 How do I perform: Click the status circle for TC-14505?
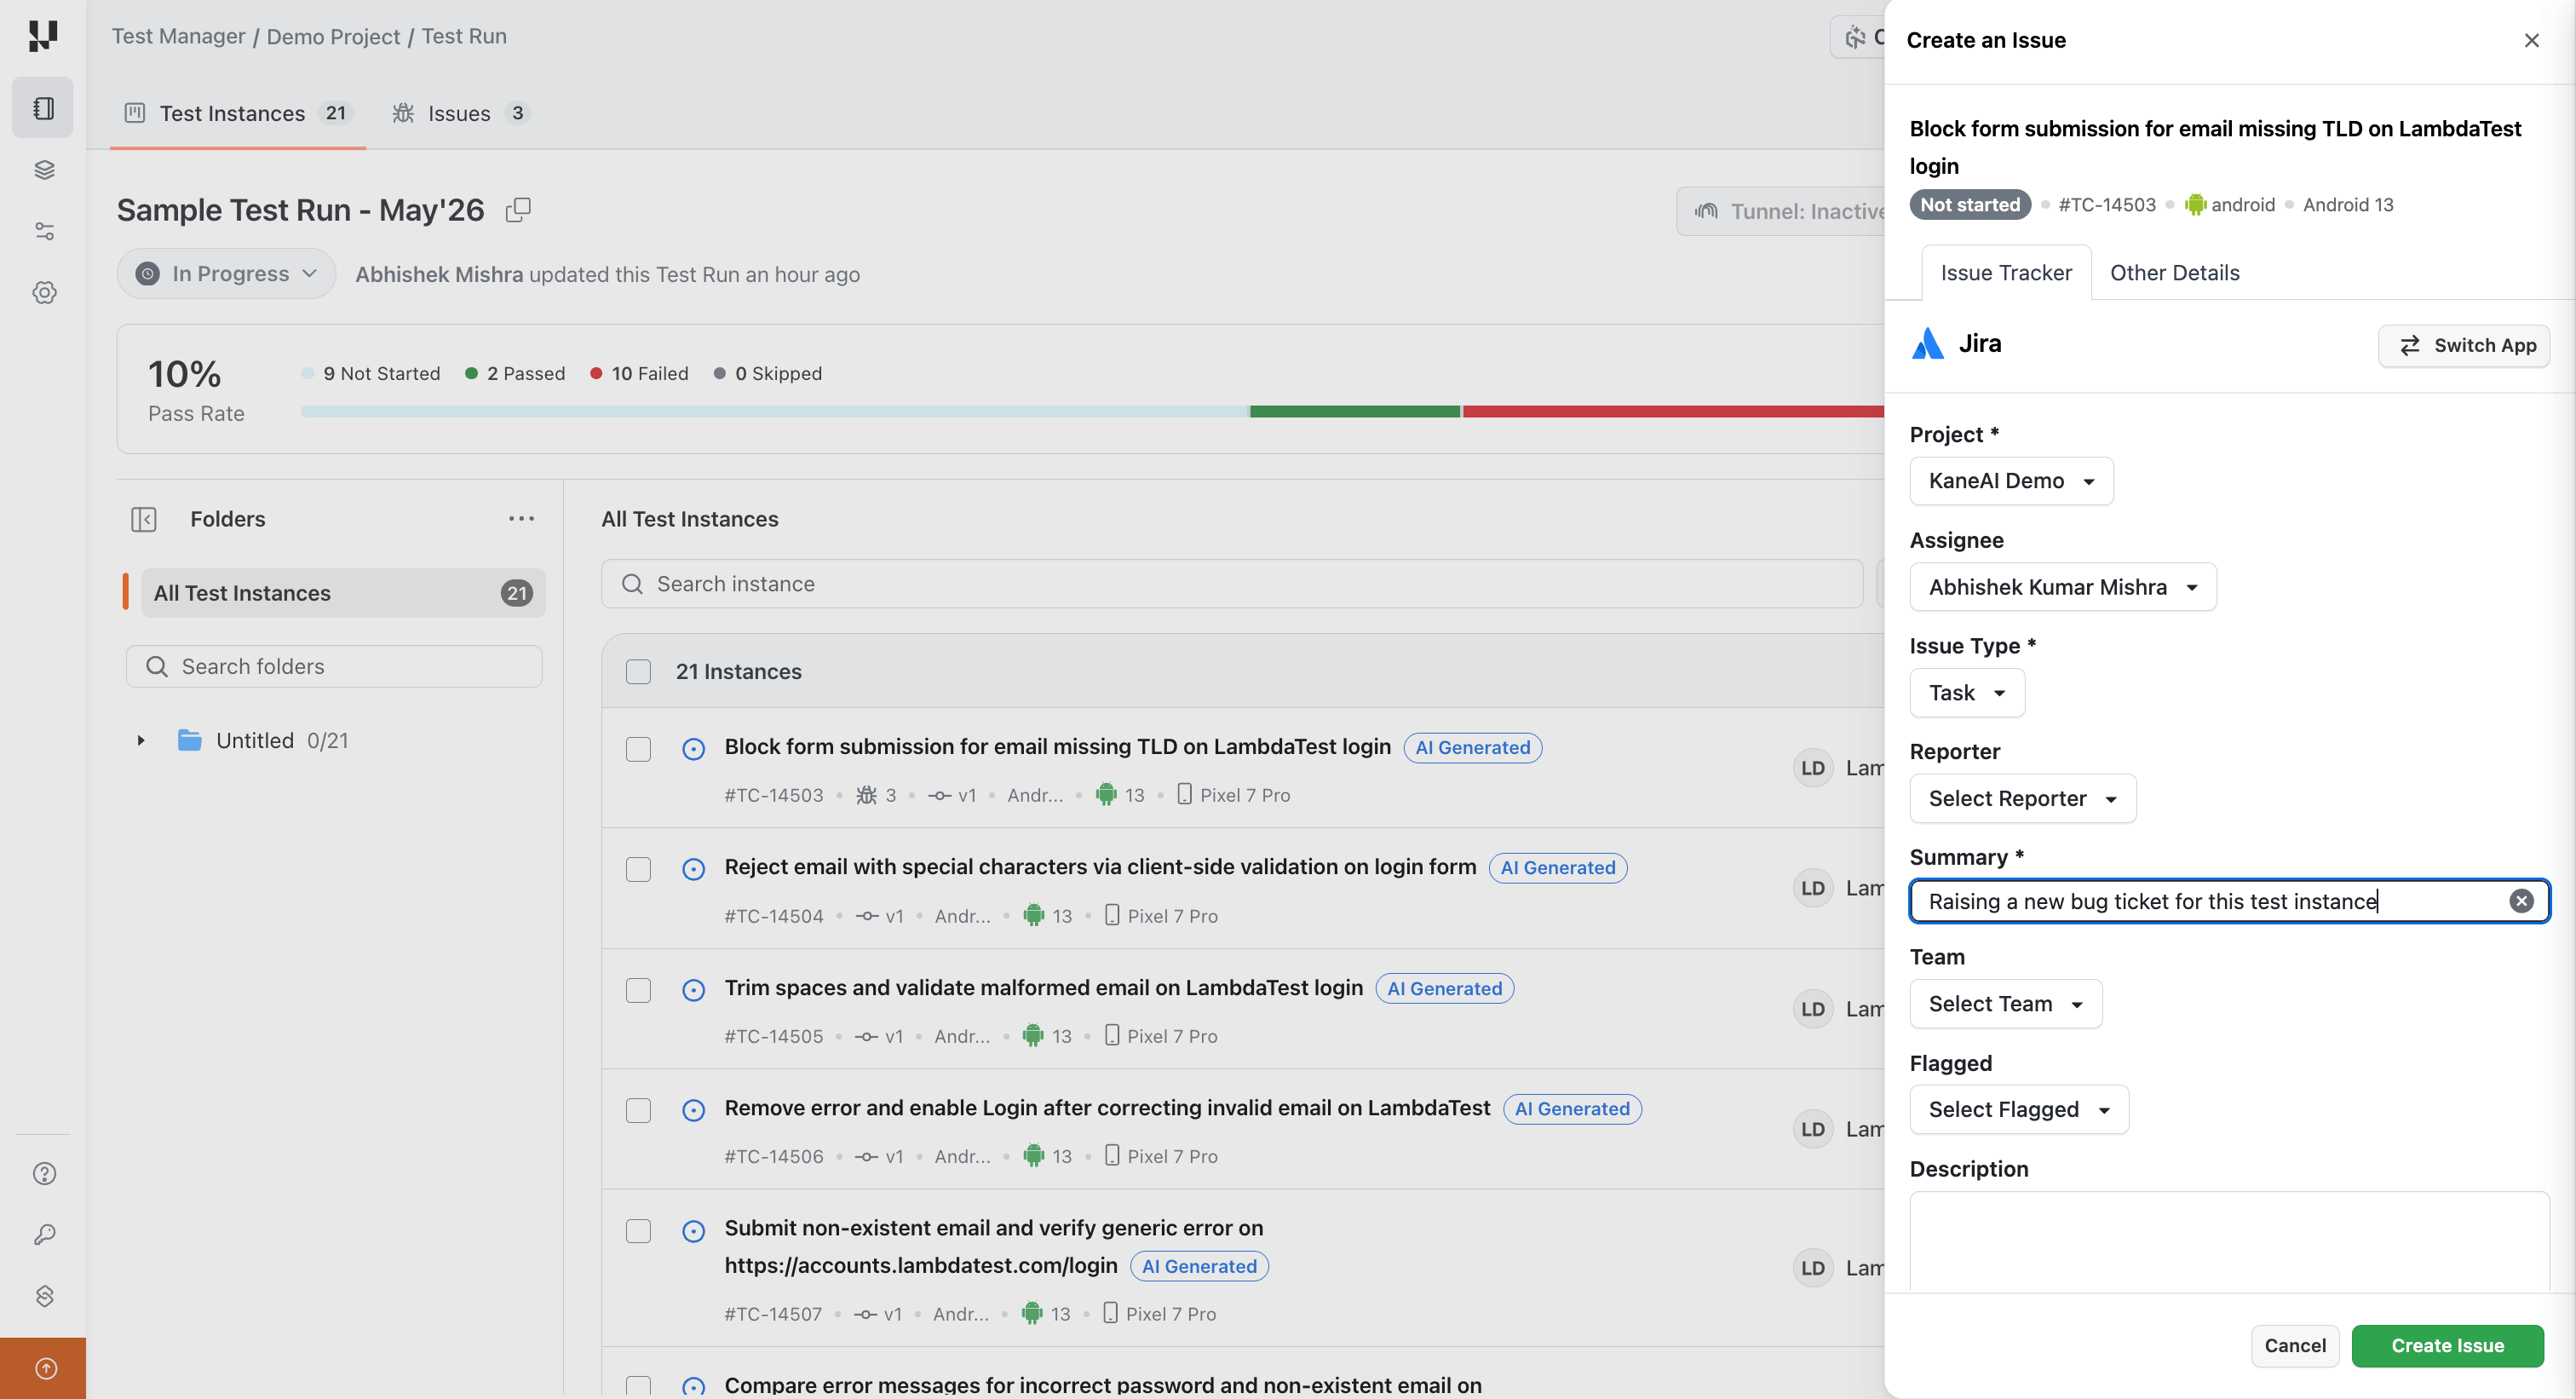pos(693,990)
